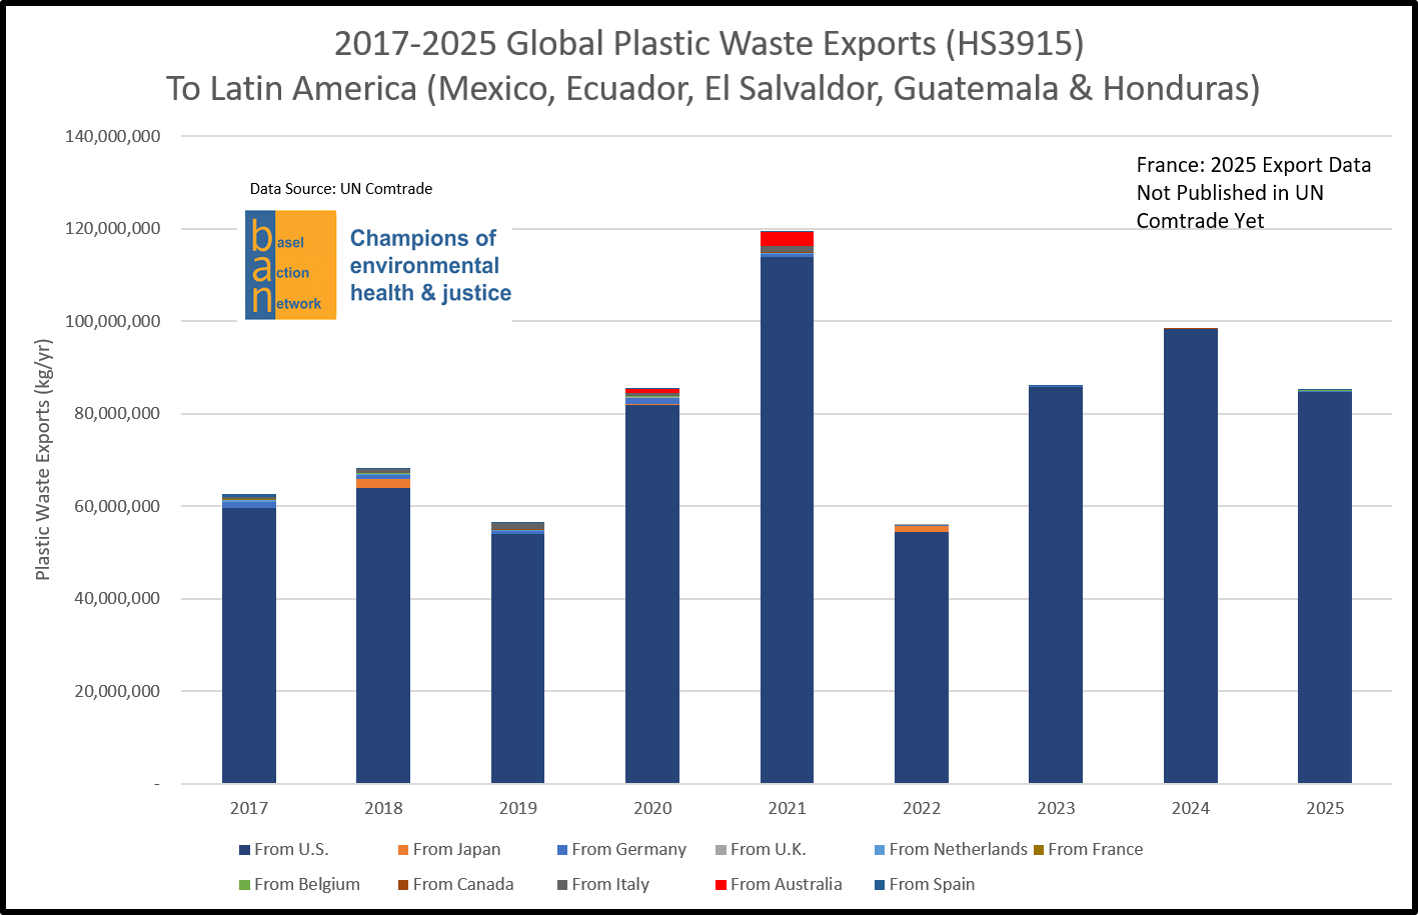Screen dimensions: 1418x915
Task: Click the From U.S. legend color swatch
Action: 244,850
